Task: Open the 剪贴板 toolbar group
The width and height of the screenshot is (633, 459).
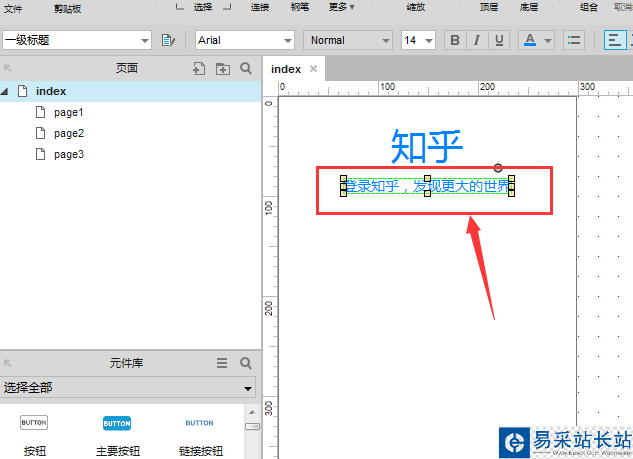Action: 68,8
